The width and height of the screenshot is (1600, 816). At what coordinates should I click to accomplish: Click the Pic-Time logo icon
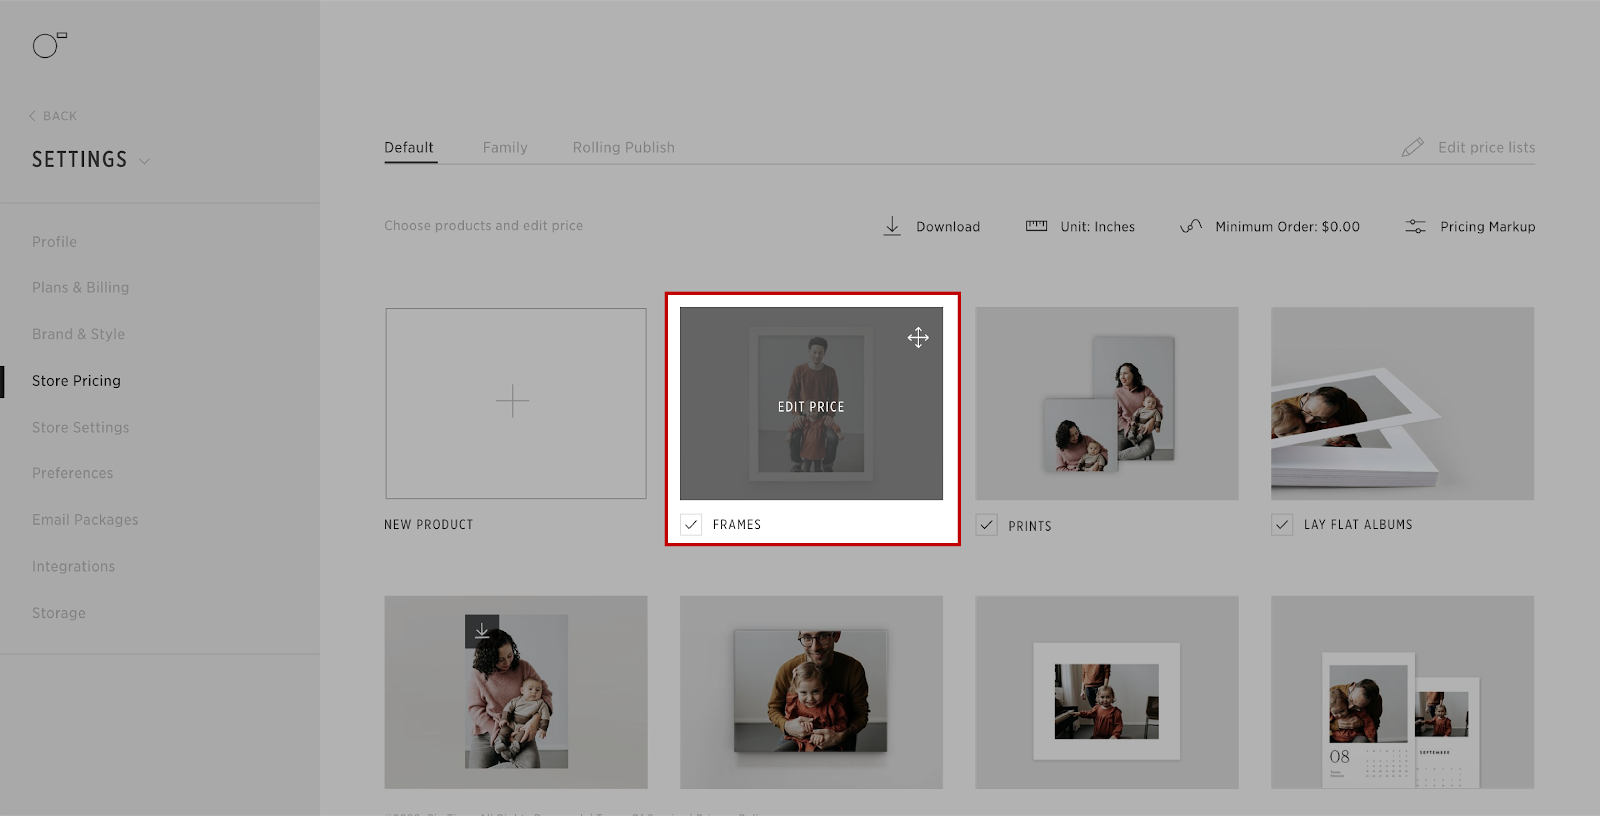(x=49, y=45)
